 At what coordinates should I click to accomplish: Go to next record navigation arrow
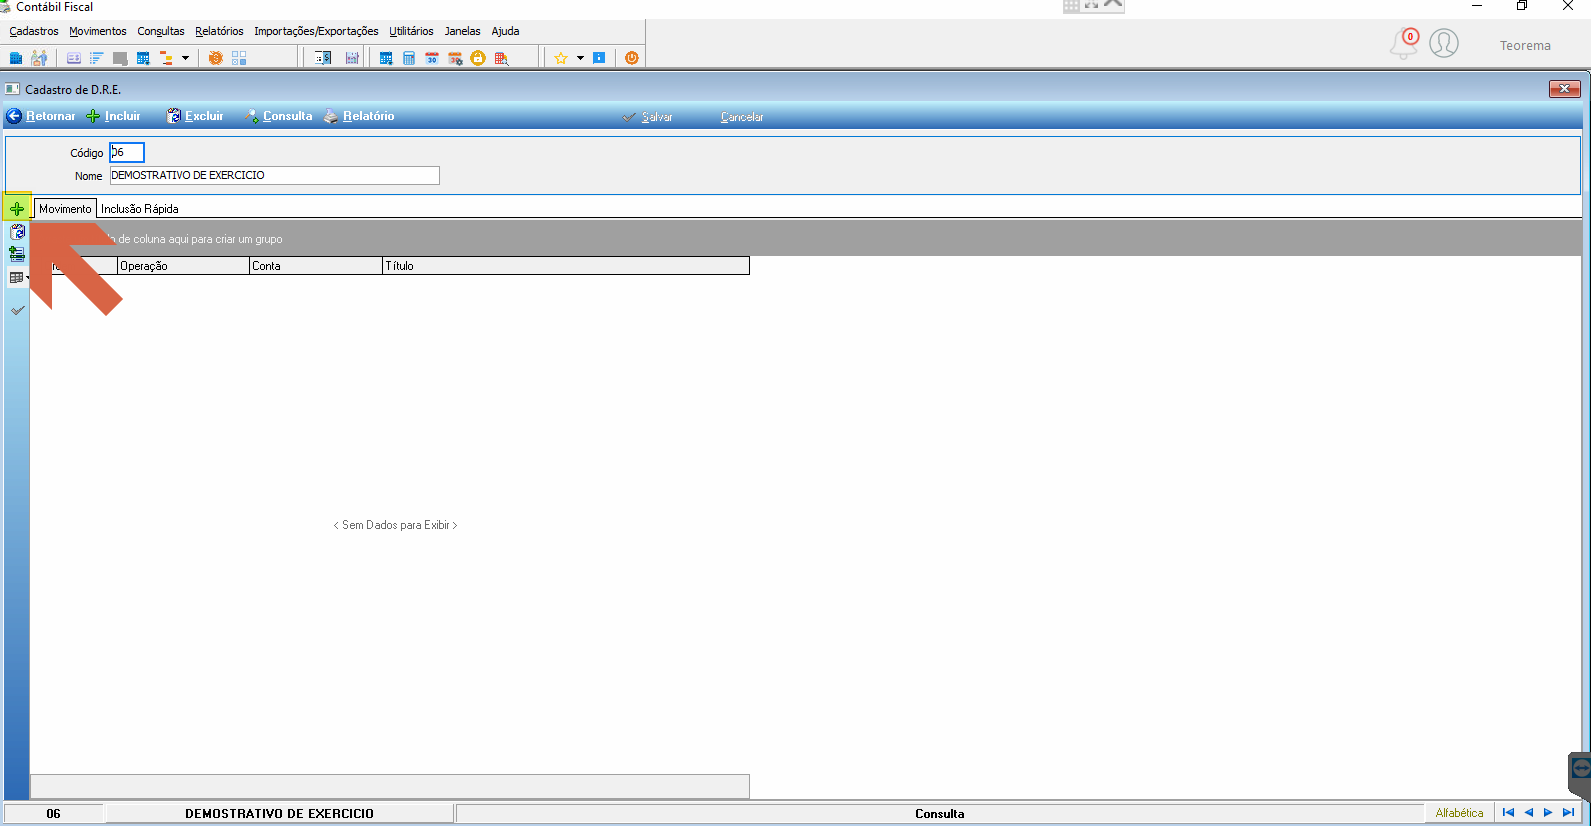click(1548, 813)
